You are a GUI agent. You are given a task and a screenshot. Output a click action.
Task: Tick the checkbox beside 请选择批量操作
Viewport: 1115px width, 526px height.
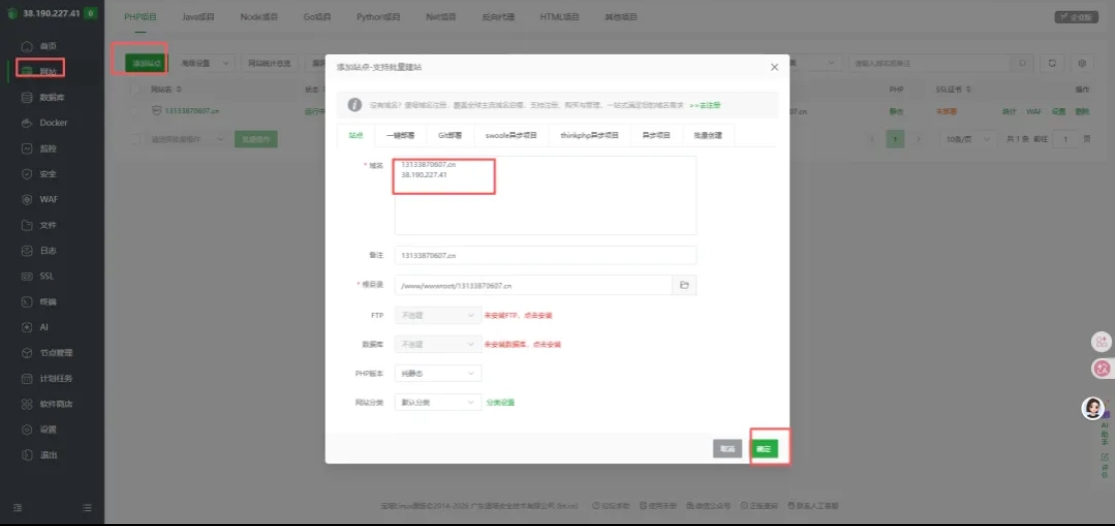(135, 139)
